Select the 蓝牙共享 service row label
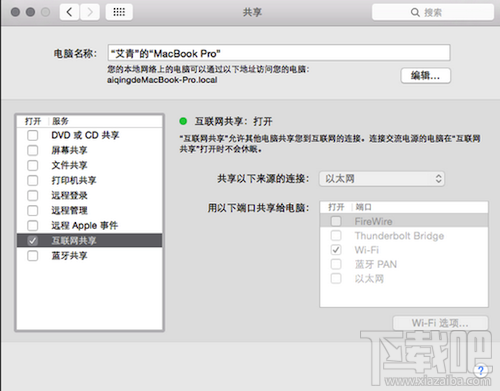500x391 pixels. click(x=69, y=256)
